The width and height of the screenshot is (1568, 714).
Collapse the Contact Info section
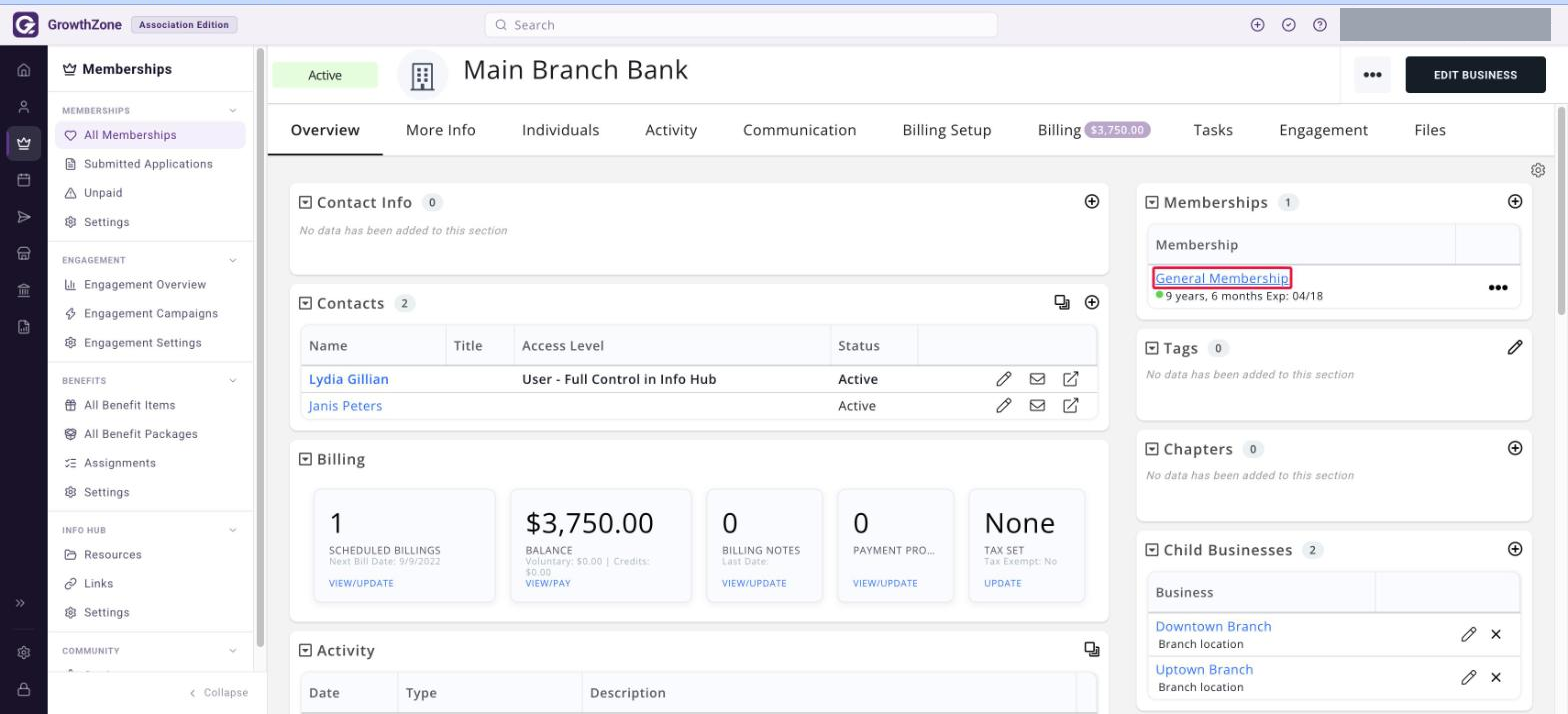tap(306, 202)
